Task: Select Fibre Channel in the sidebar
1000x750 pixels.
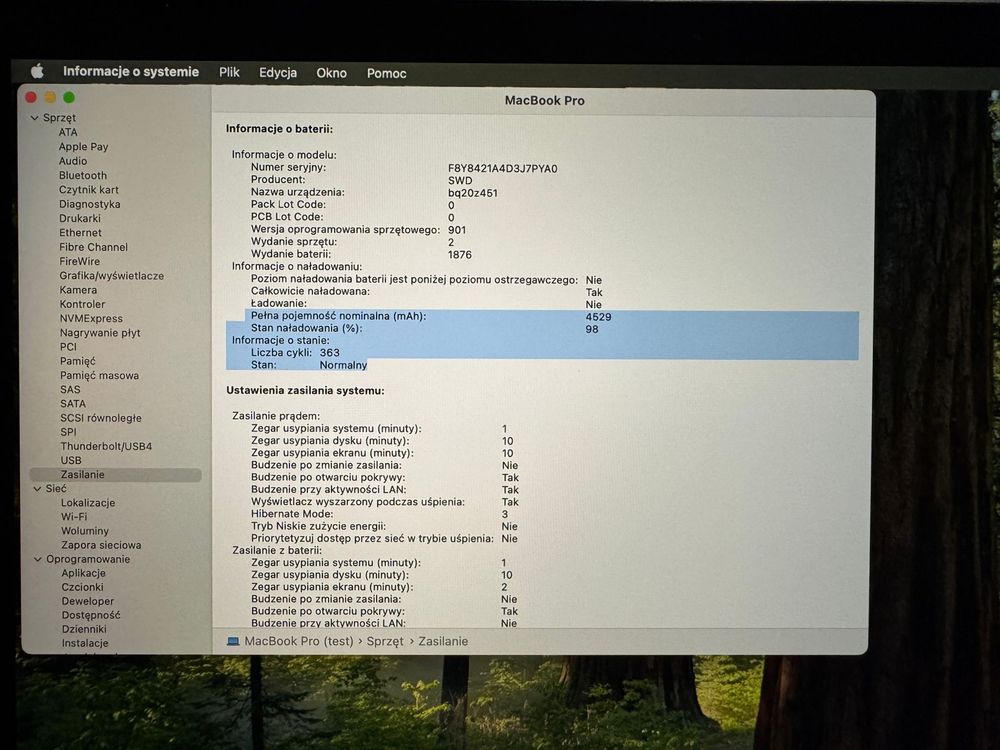Action: (93, 247)
